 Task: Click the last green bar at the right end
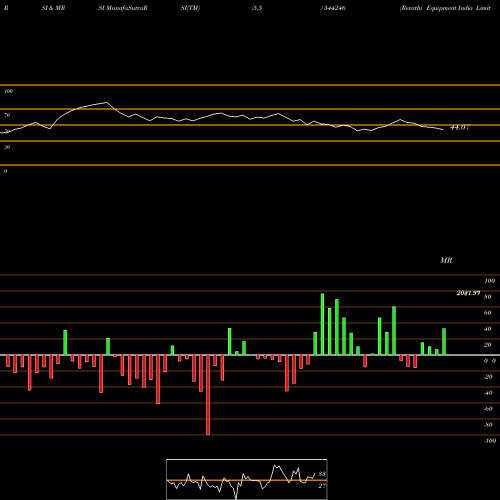coord(444,342)
